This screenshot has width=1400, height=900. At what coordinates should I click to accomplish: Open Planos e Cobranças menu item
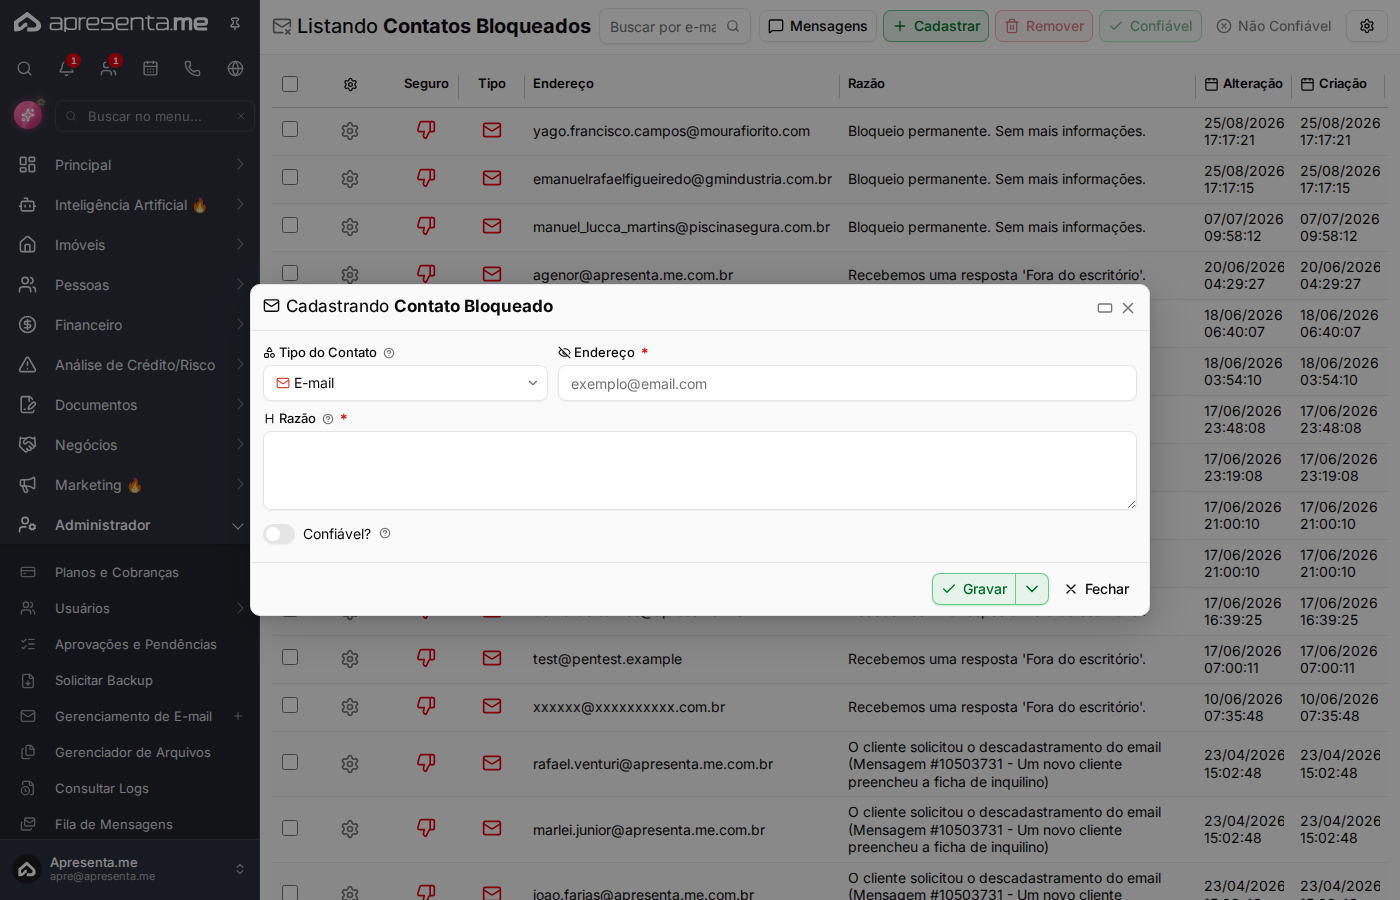(x=117, y=572)
